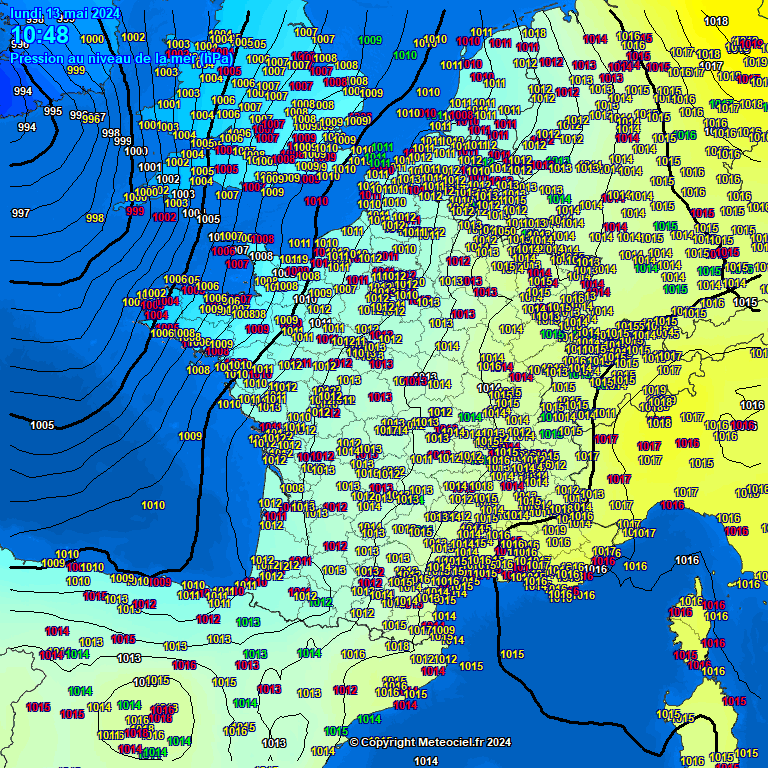768x768 pixels.
Task: Click the 1010 value over the Bay of Biscay
Action: pyautogui.click(x=153, y=506)
